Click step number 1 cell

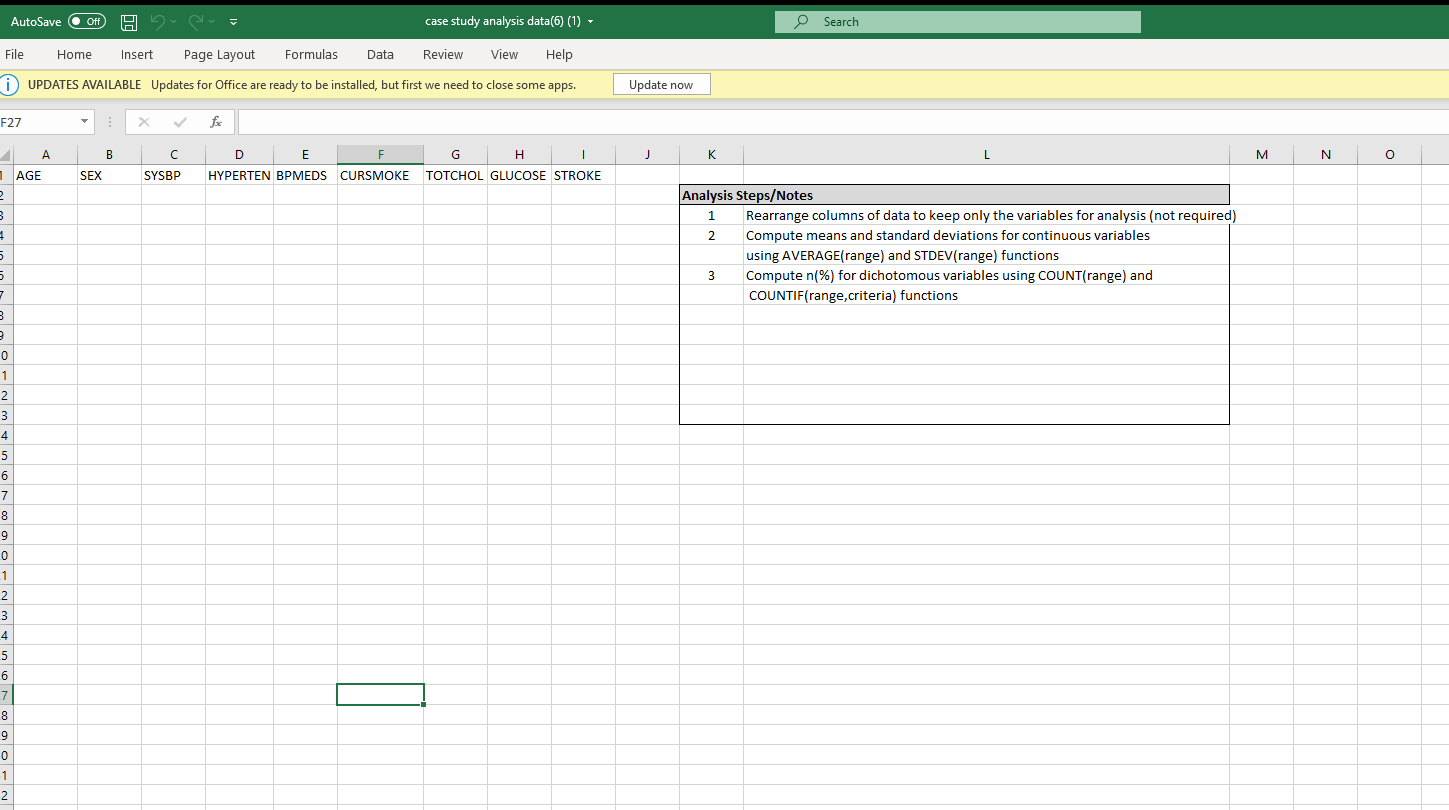(x=711, y=215)
